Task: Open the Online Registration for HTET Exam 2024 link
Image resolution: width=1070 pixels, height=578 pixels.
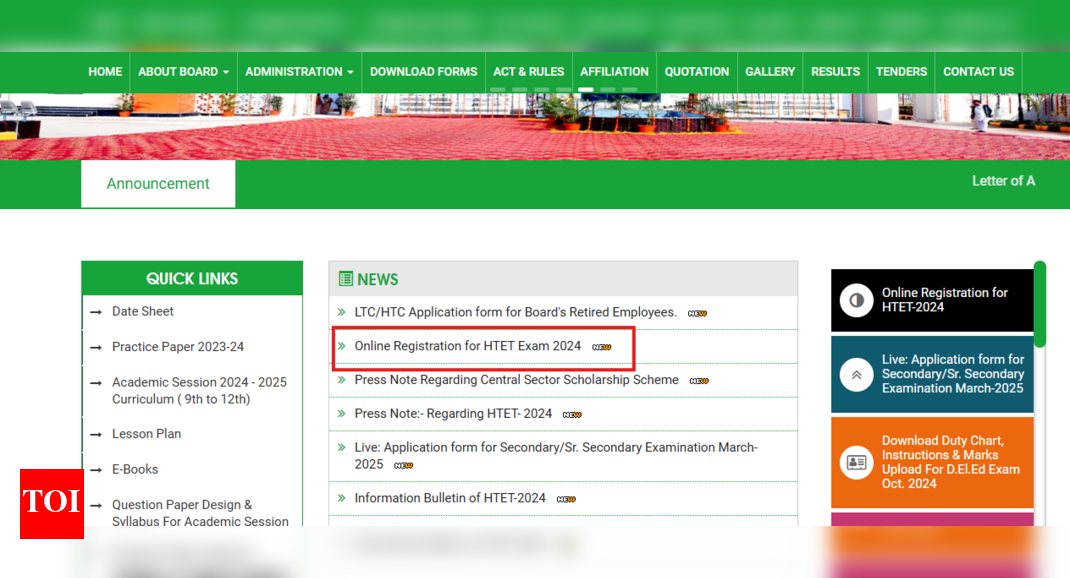Action: point(466,346)
